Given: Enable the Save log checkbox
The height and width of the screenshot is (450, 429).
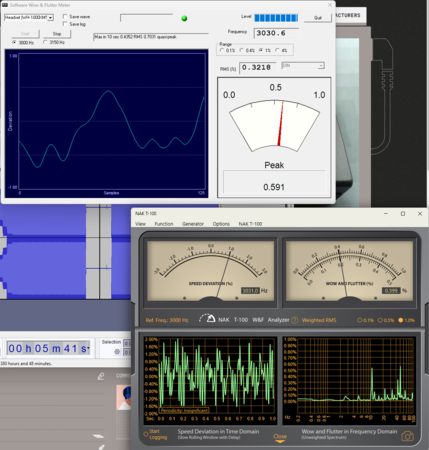Looking at the screenshot, I should pos(65,24).
